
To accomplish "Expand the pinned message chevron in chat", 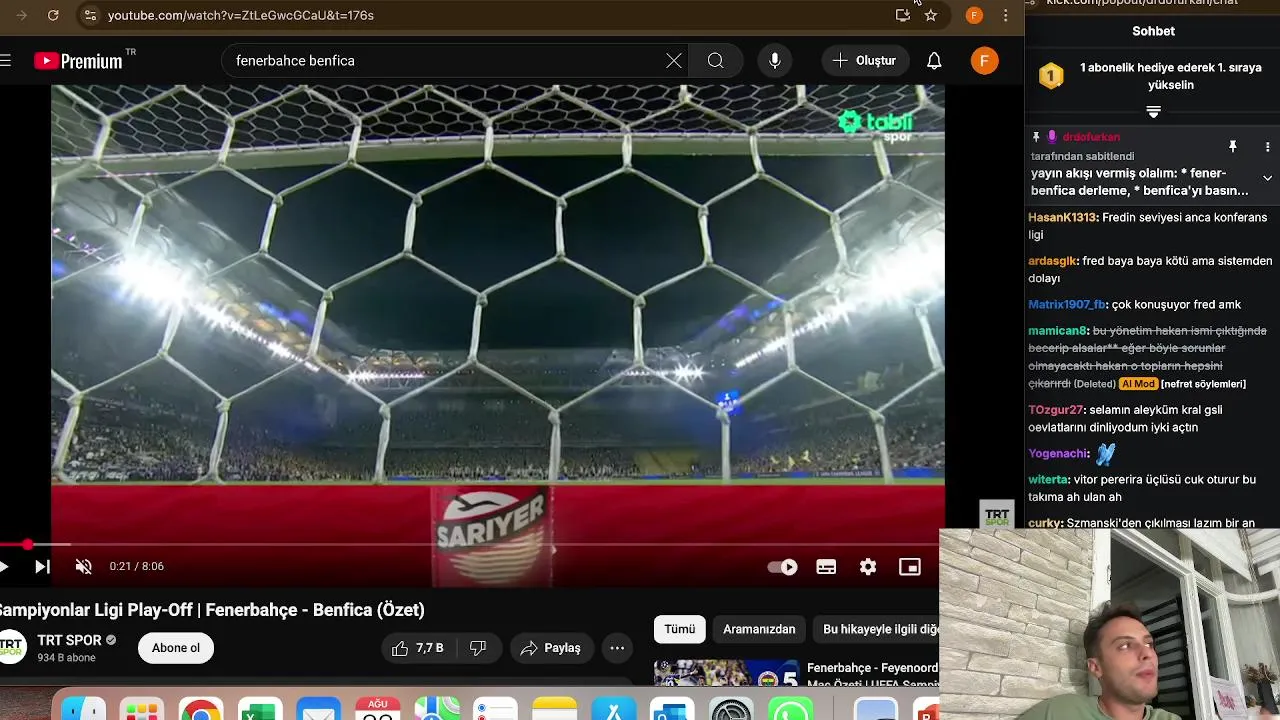I will click(x=1267, y=178).
